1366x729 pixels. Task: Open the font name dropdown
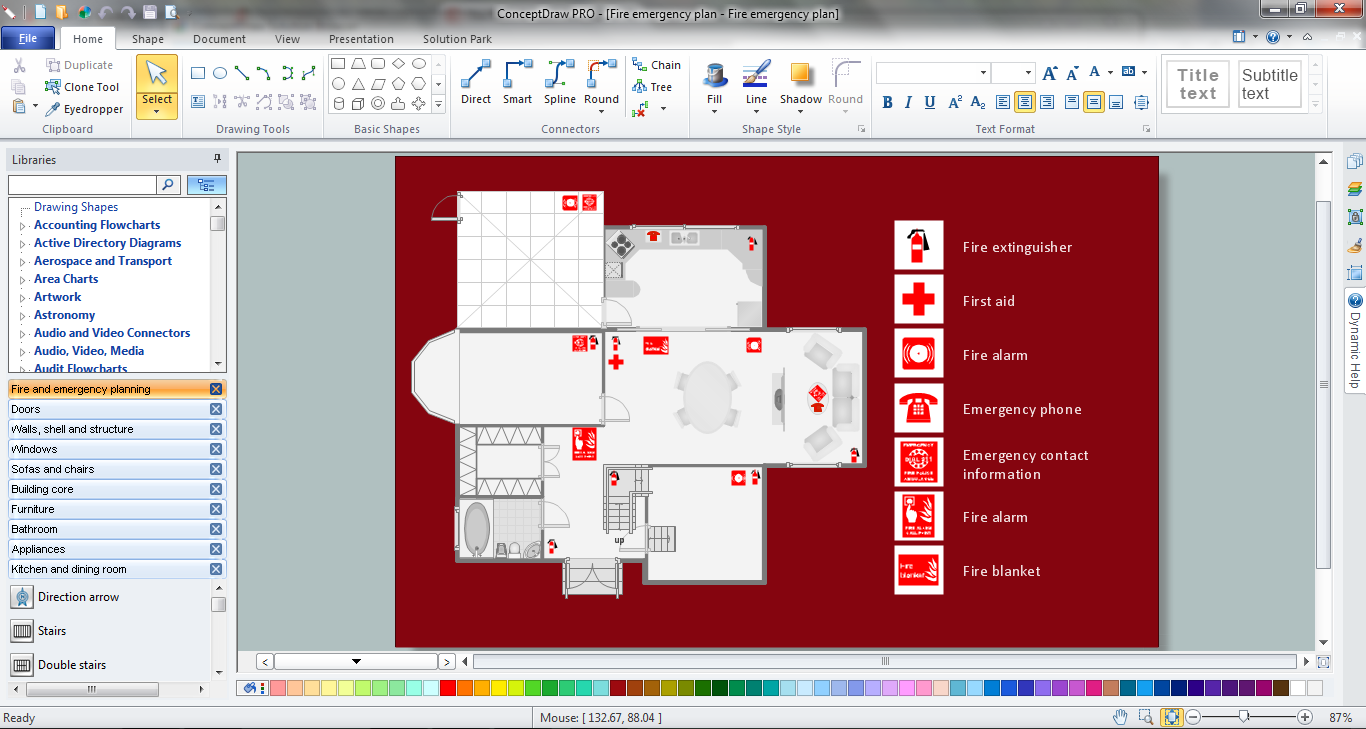coord(984,73)
